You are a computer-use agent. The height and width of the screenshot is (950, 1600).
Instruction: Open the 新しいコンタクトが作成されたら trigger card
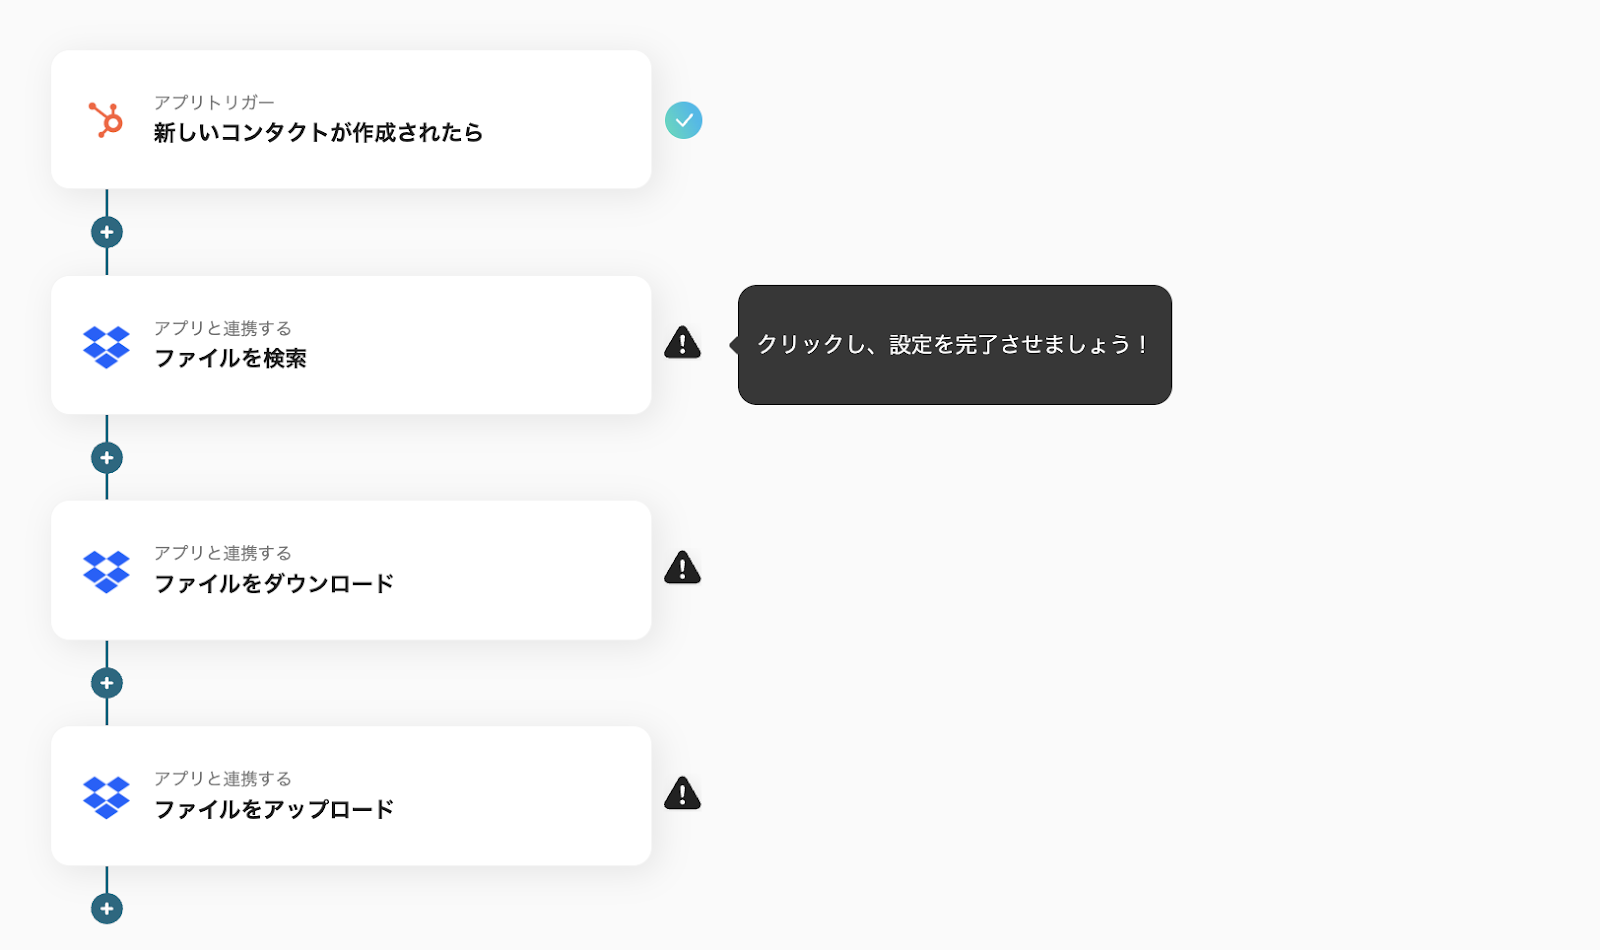(x=351, y=119)
